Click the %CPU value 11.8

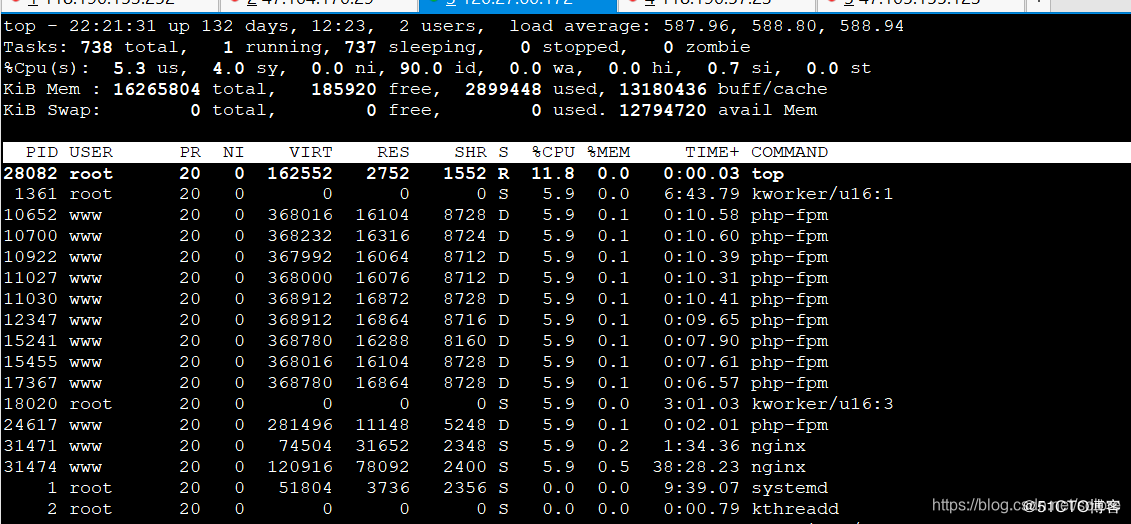[553, 173]
